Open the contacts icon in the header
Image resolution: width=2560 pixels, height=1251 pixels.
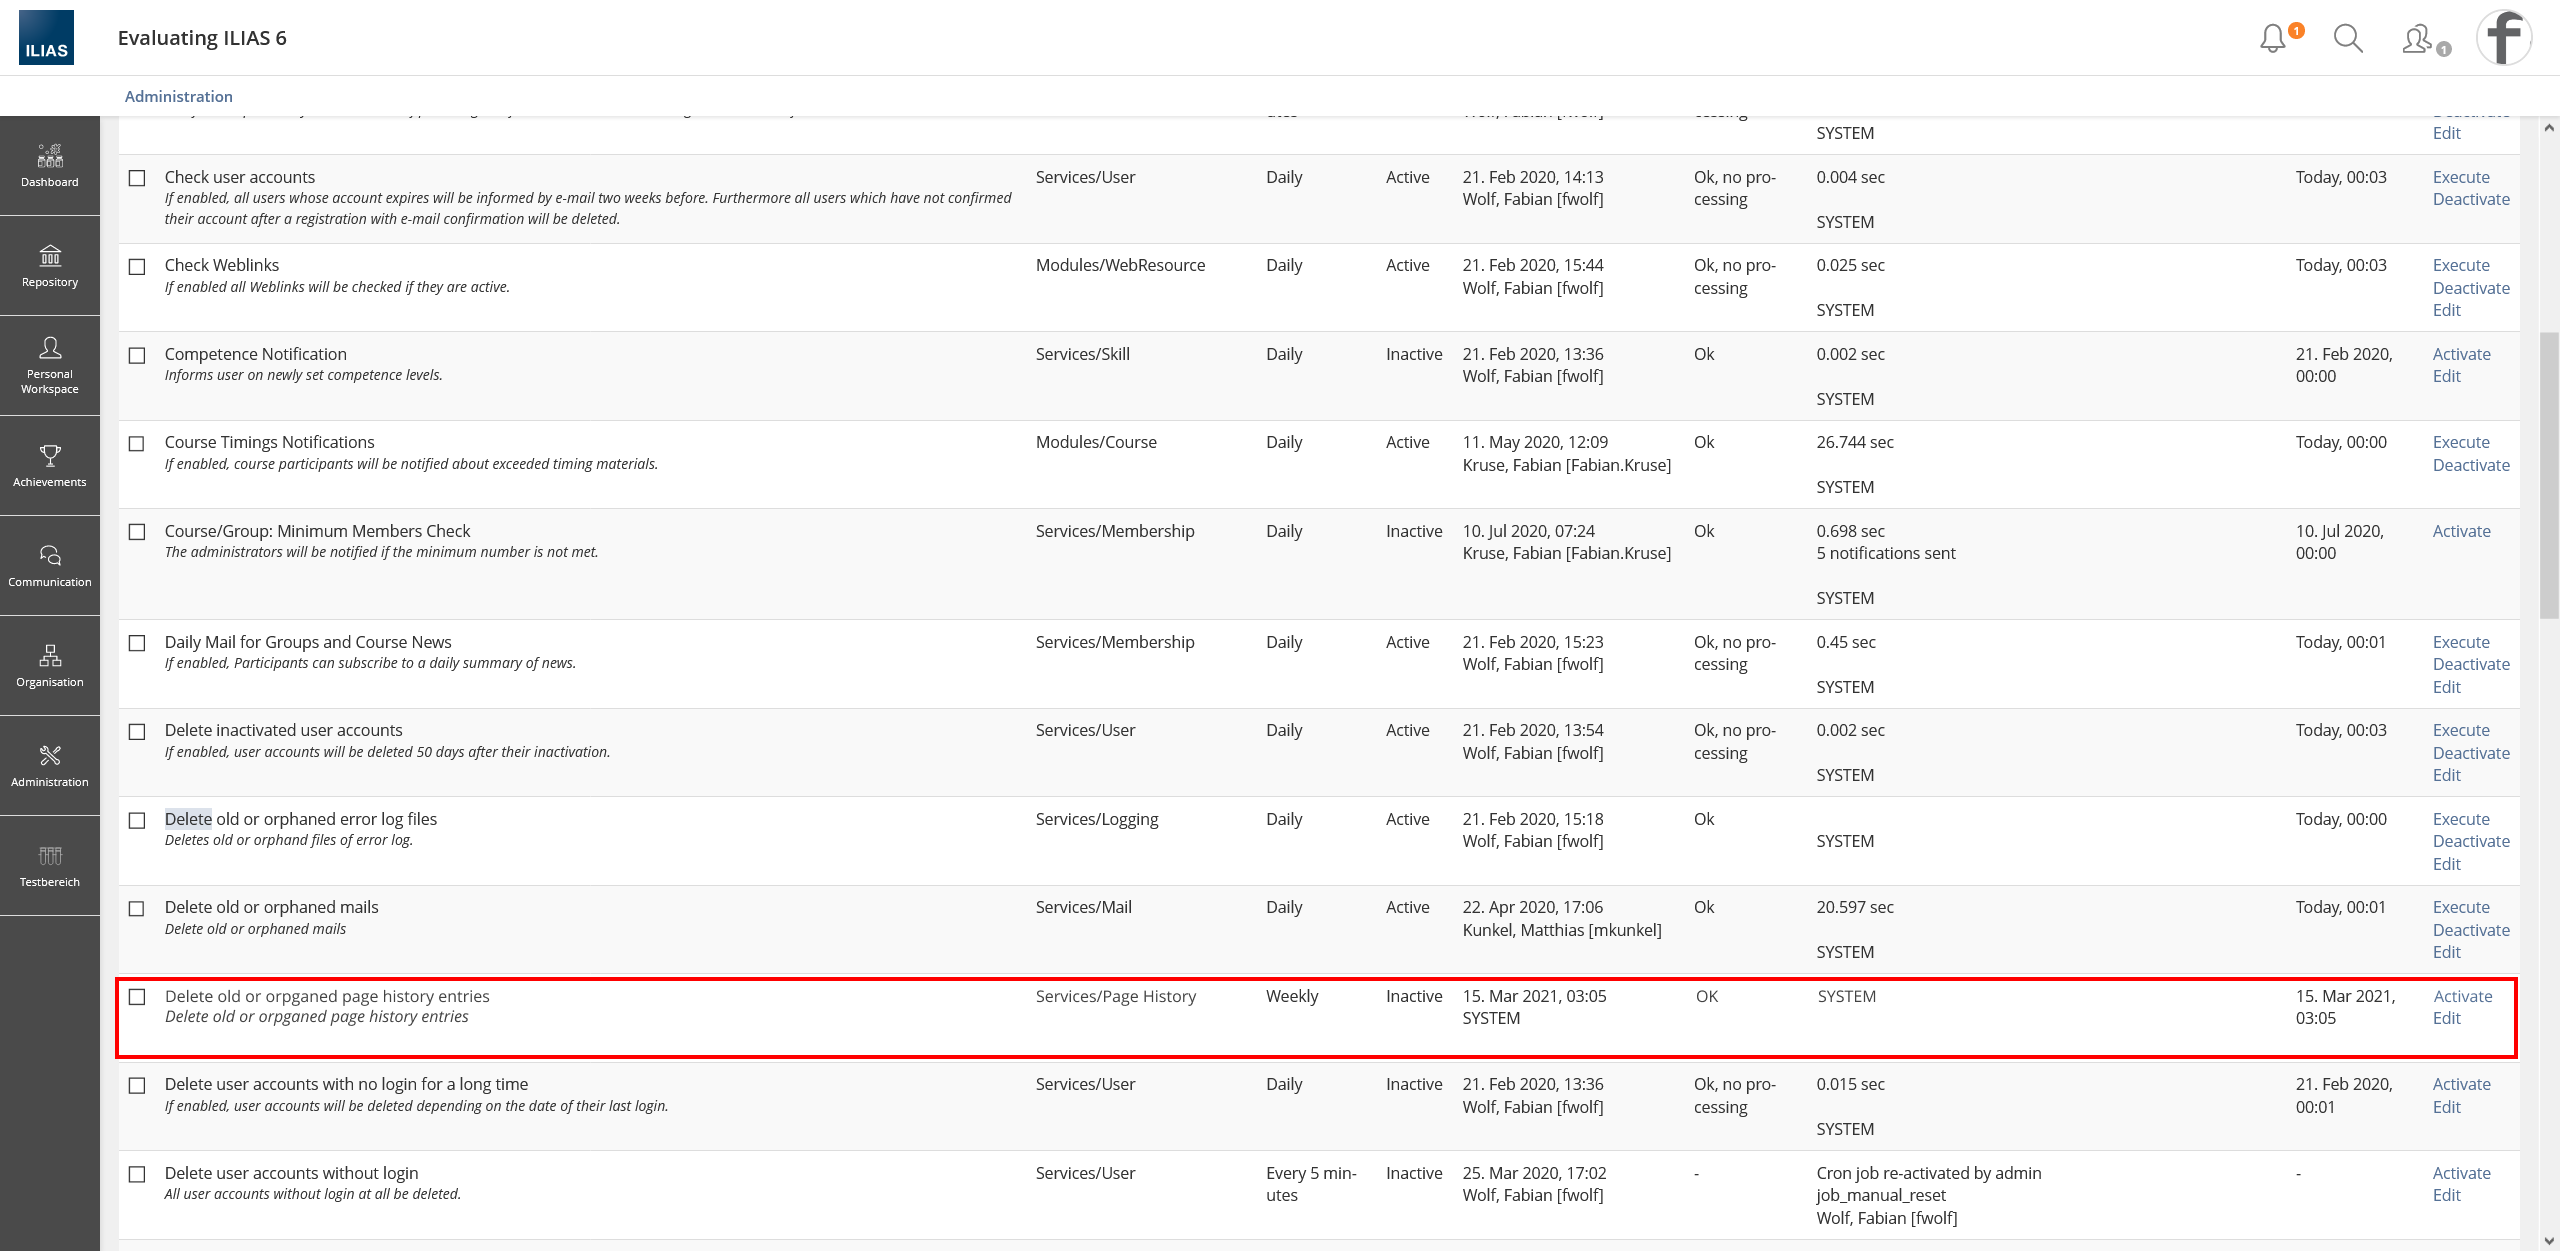(2418, 39)
